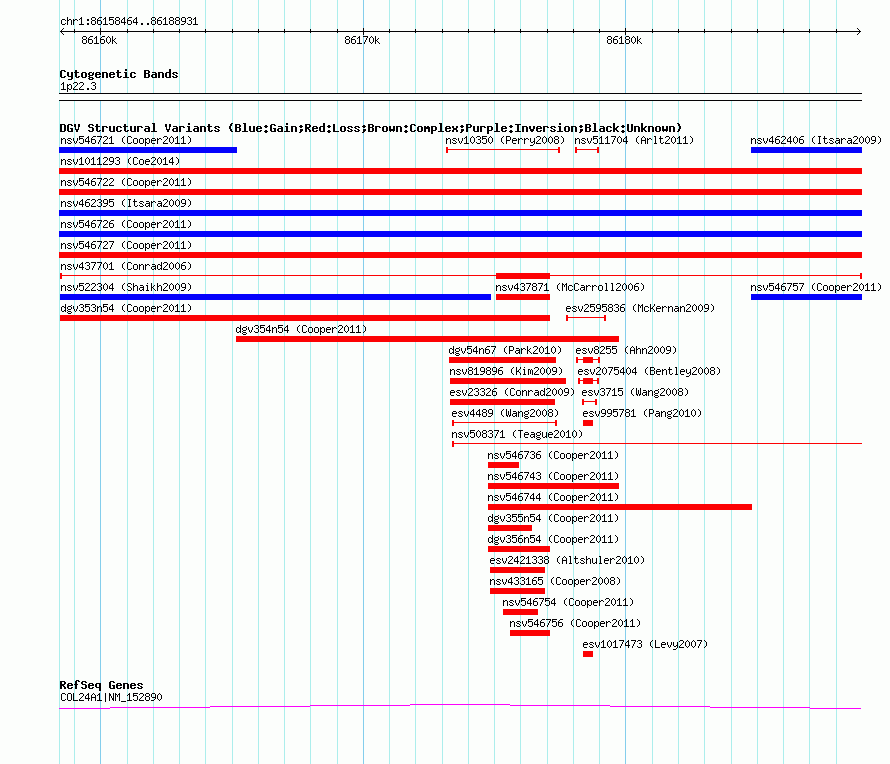890x764 pixels.
Task: Select dgv54n67 (Park2010) label
Action: pos(505,350)
